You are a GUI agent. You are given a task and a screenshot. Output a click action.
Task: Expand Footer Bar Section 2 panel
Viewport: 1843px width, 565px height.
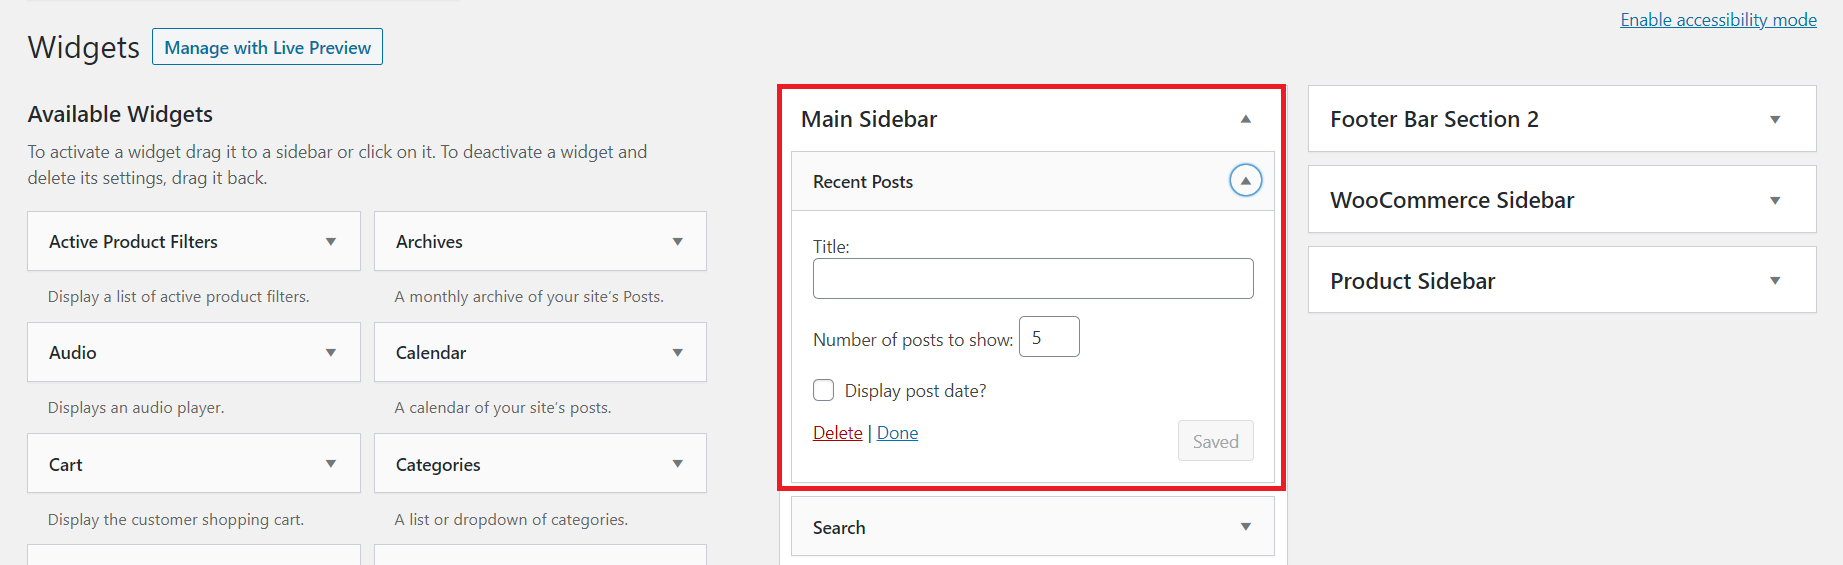point(1775,120)
